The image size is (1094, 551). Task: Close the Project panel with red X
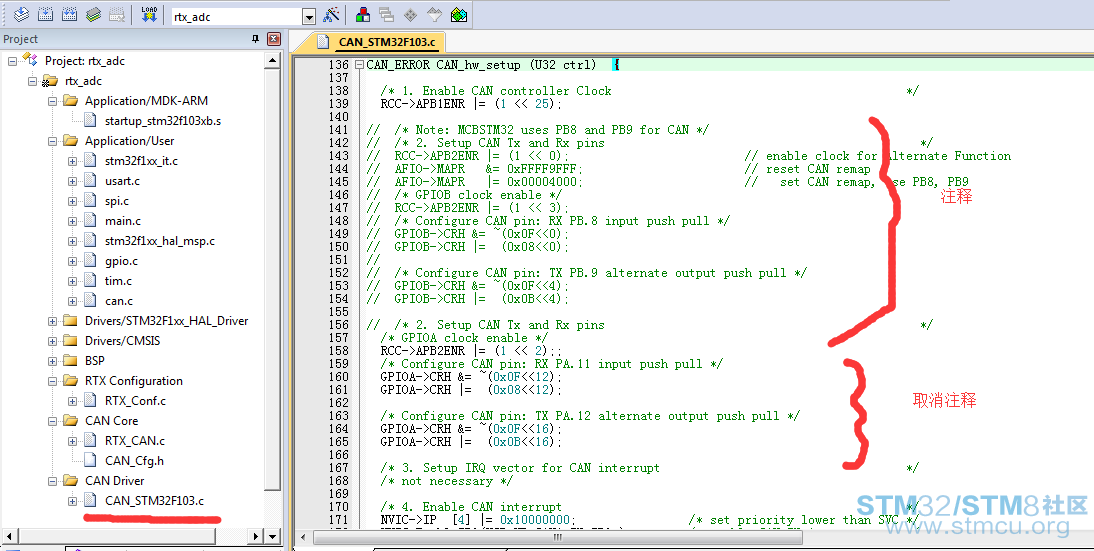click(x=274, y=39)
